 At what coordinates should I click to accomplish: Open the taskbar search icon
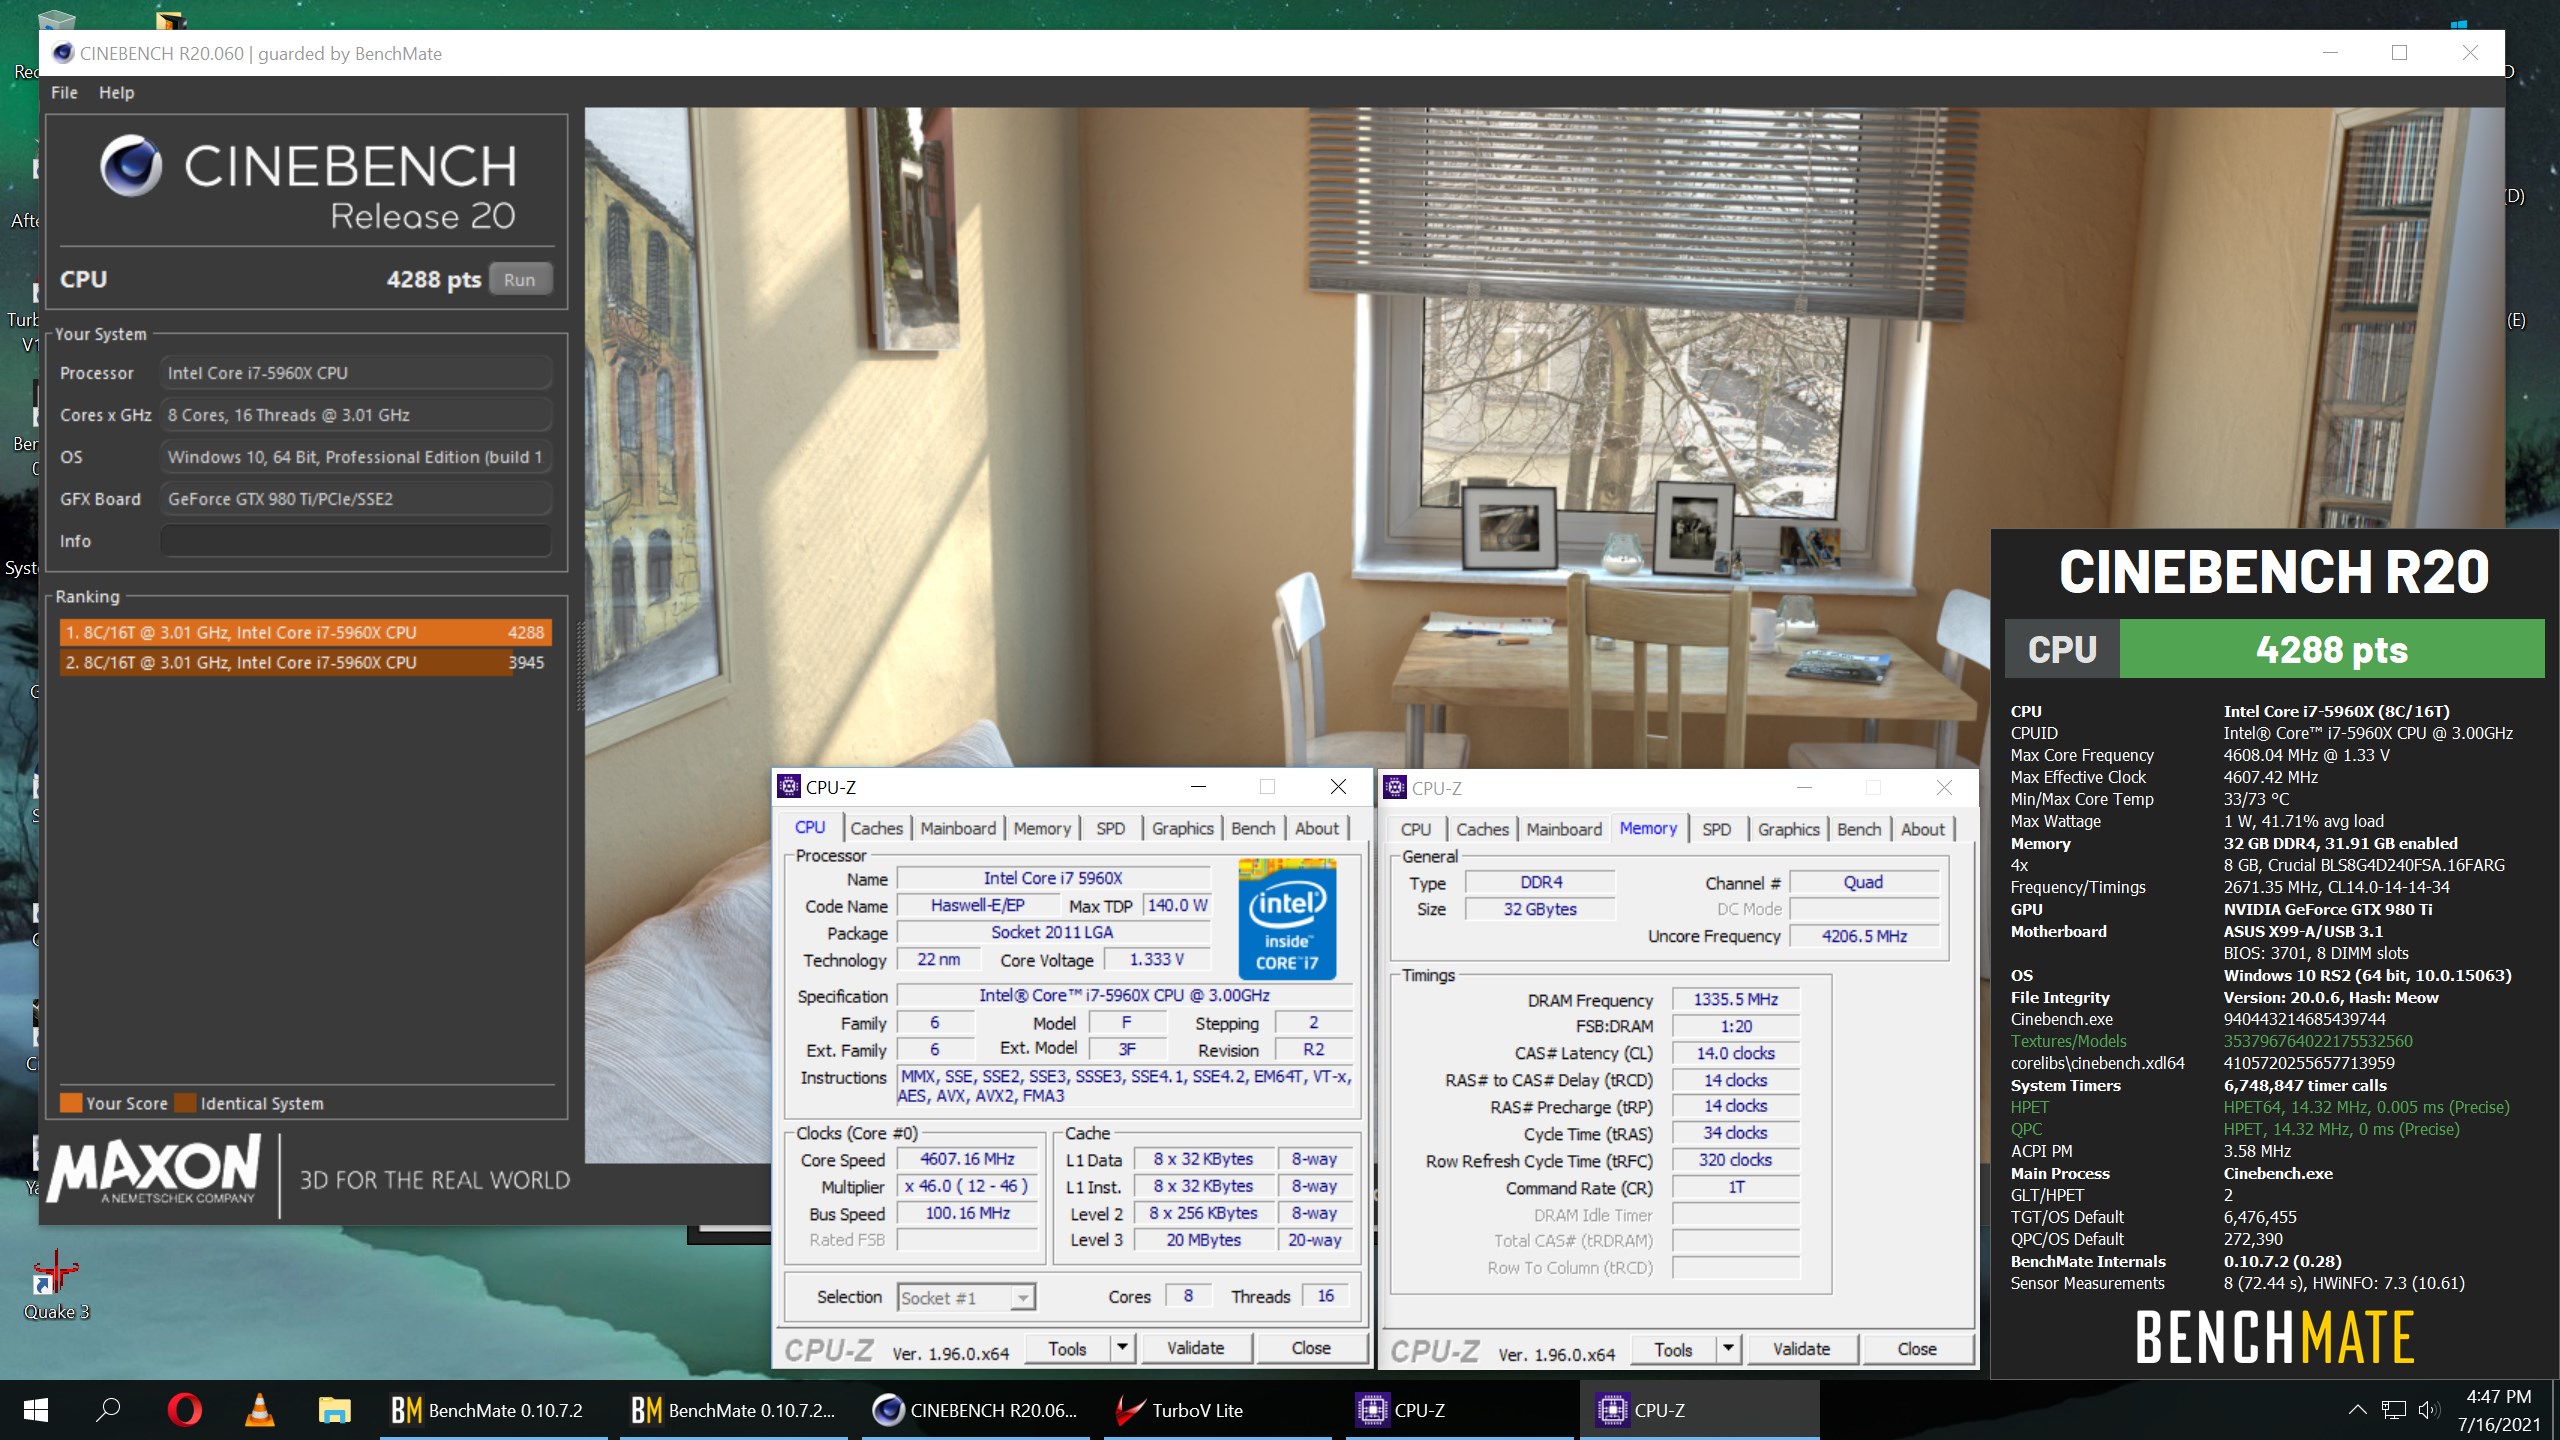(108, 1410)
